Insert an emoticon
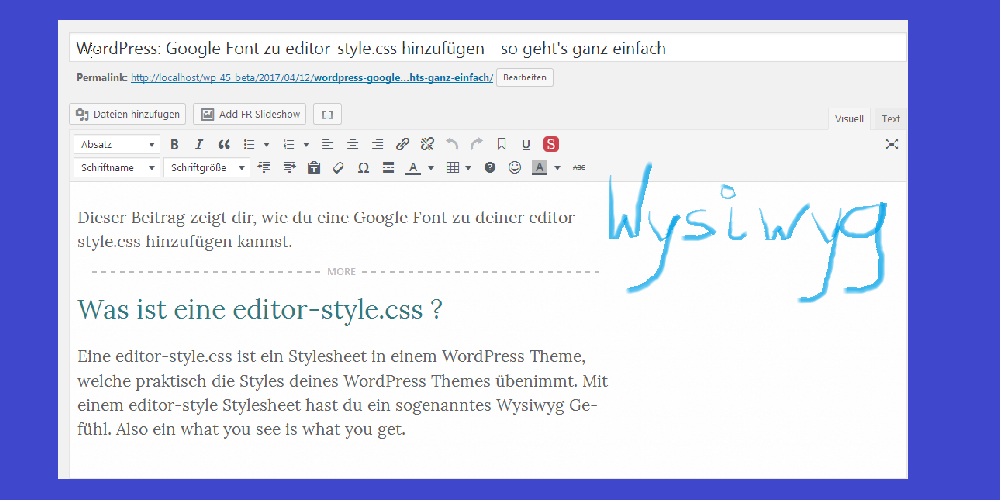Image resolution: width=1002 pixels, height=502 pixels. pyautogui.click(x=515, y=167)
